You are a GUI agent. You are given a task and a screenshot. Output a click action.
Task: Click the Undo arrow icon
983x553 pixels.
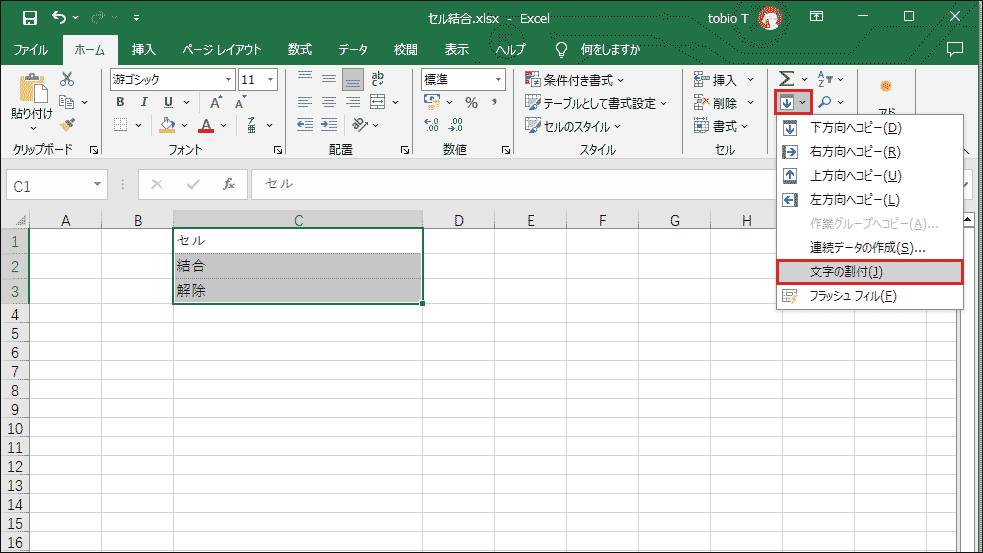[59, 18]
